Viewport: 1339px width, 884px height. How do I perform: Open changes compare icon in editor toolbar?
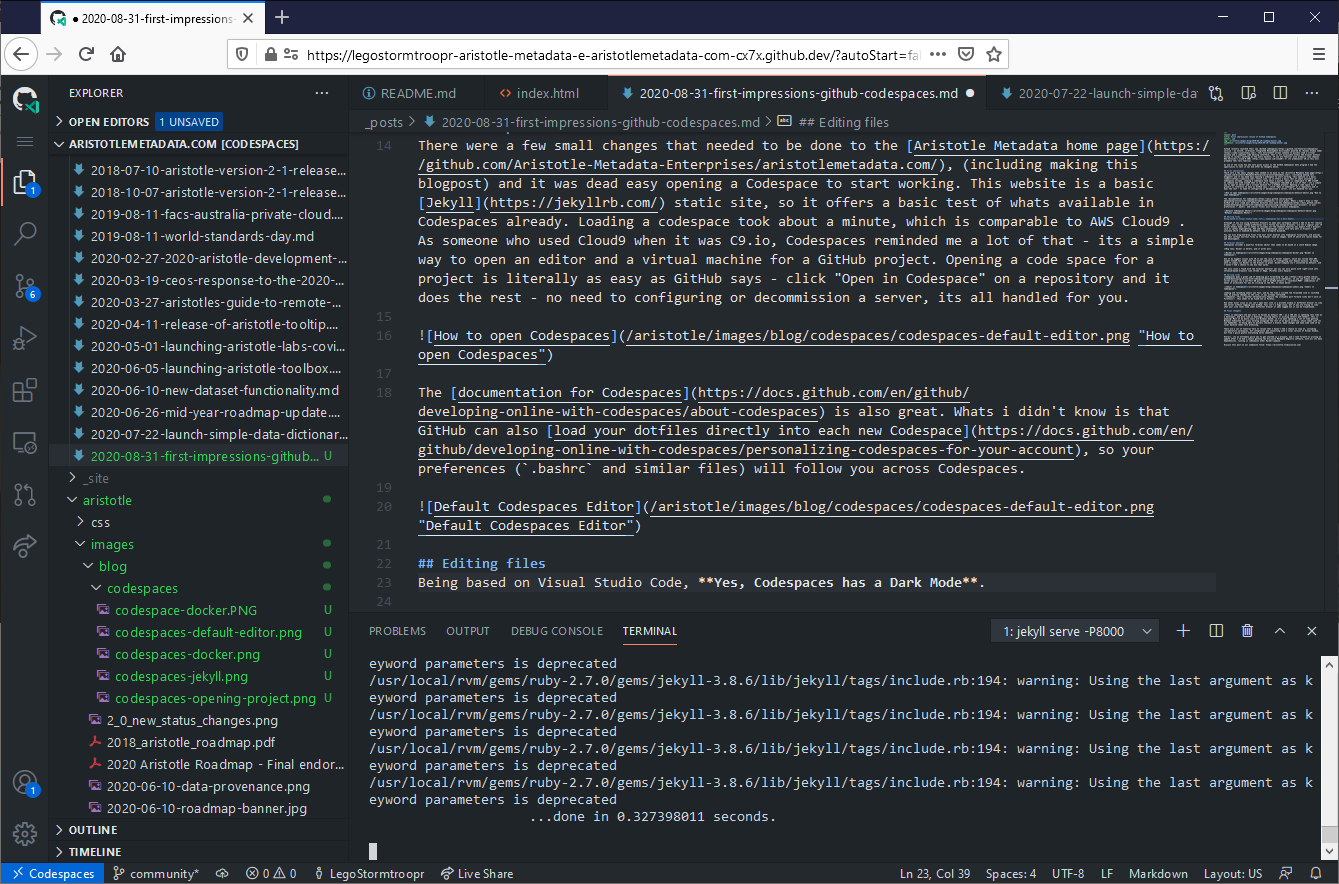pos(1216,93)
